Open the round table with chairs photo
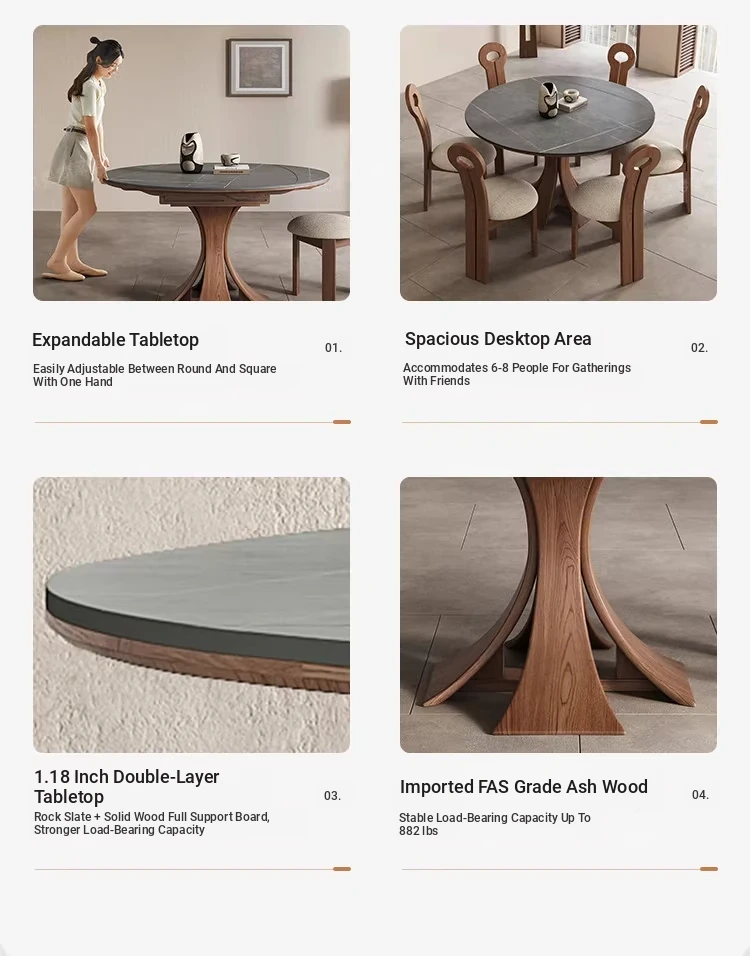Screen dimensions: 750x956 559,163
